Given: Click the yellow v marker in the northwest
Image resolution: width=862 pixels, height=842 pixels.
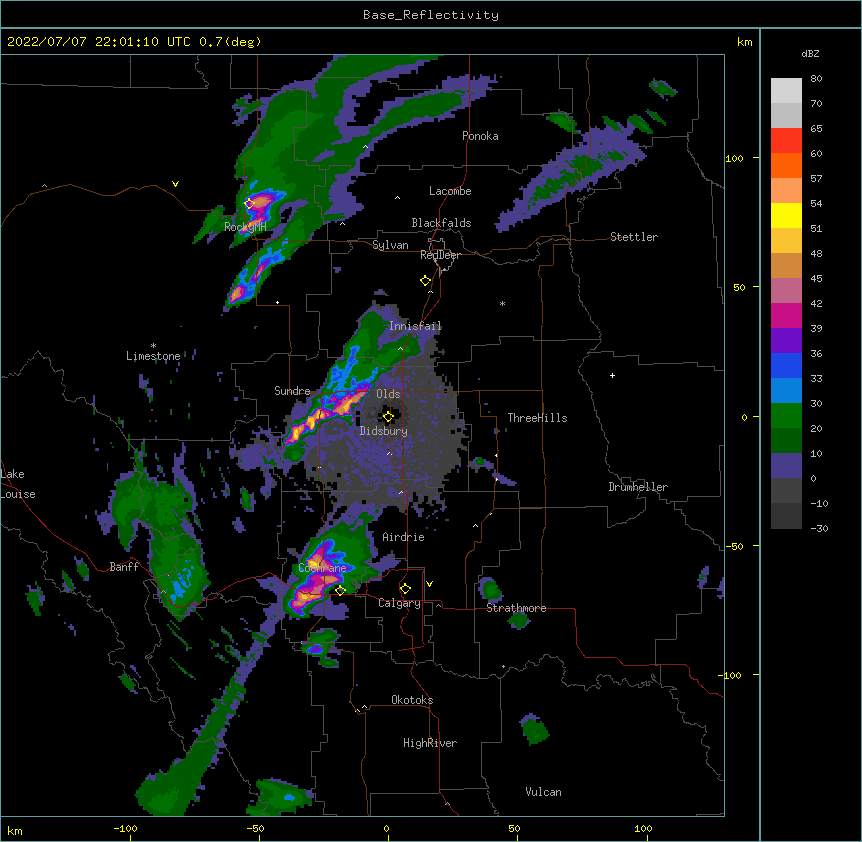Looking at the screenshot, I should click(175, 184).
